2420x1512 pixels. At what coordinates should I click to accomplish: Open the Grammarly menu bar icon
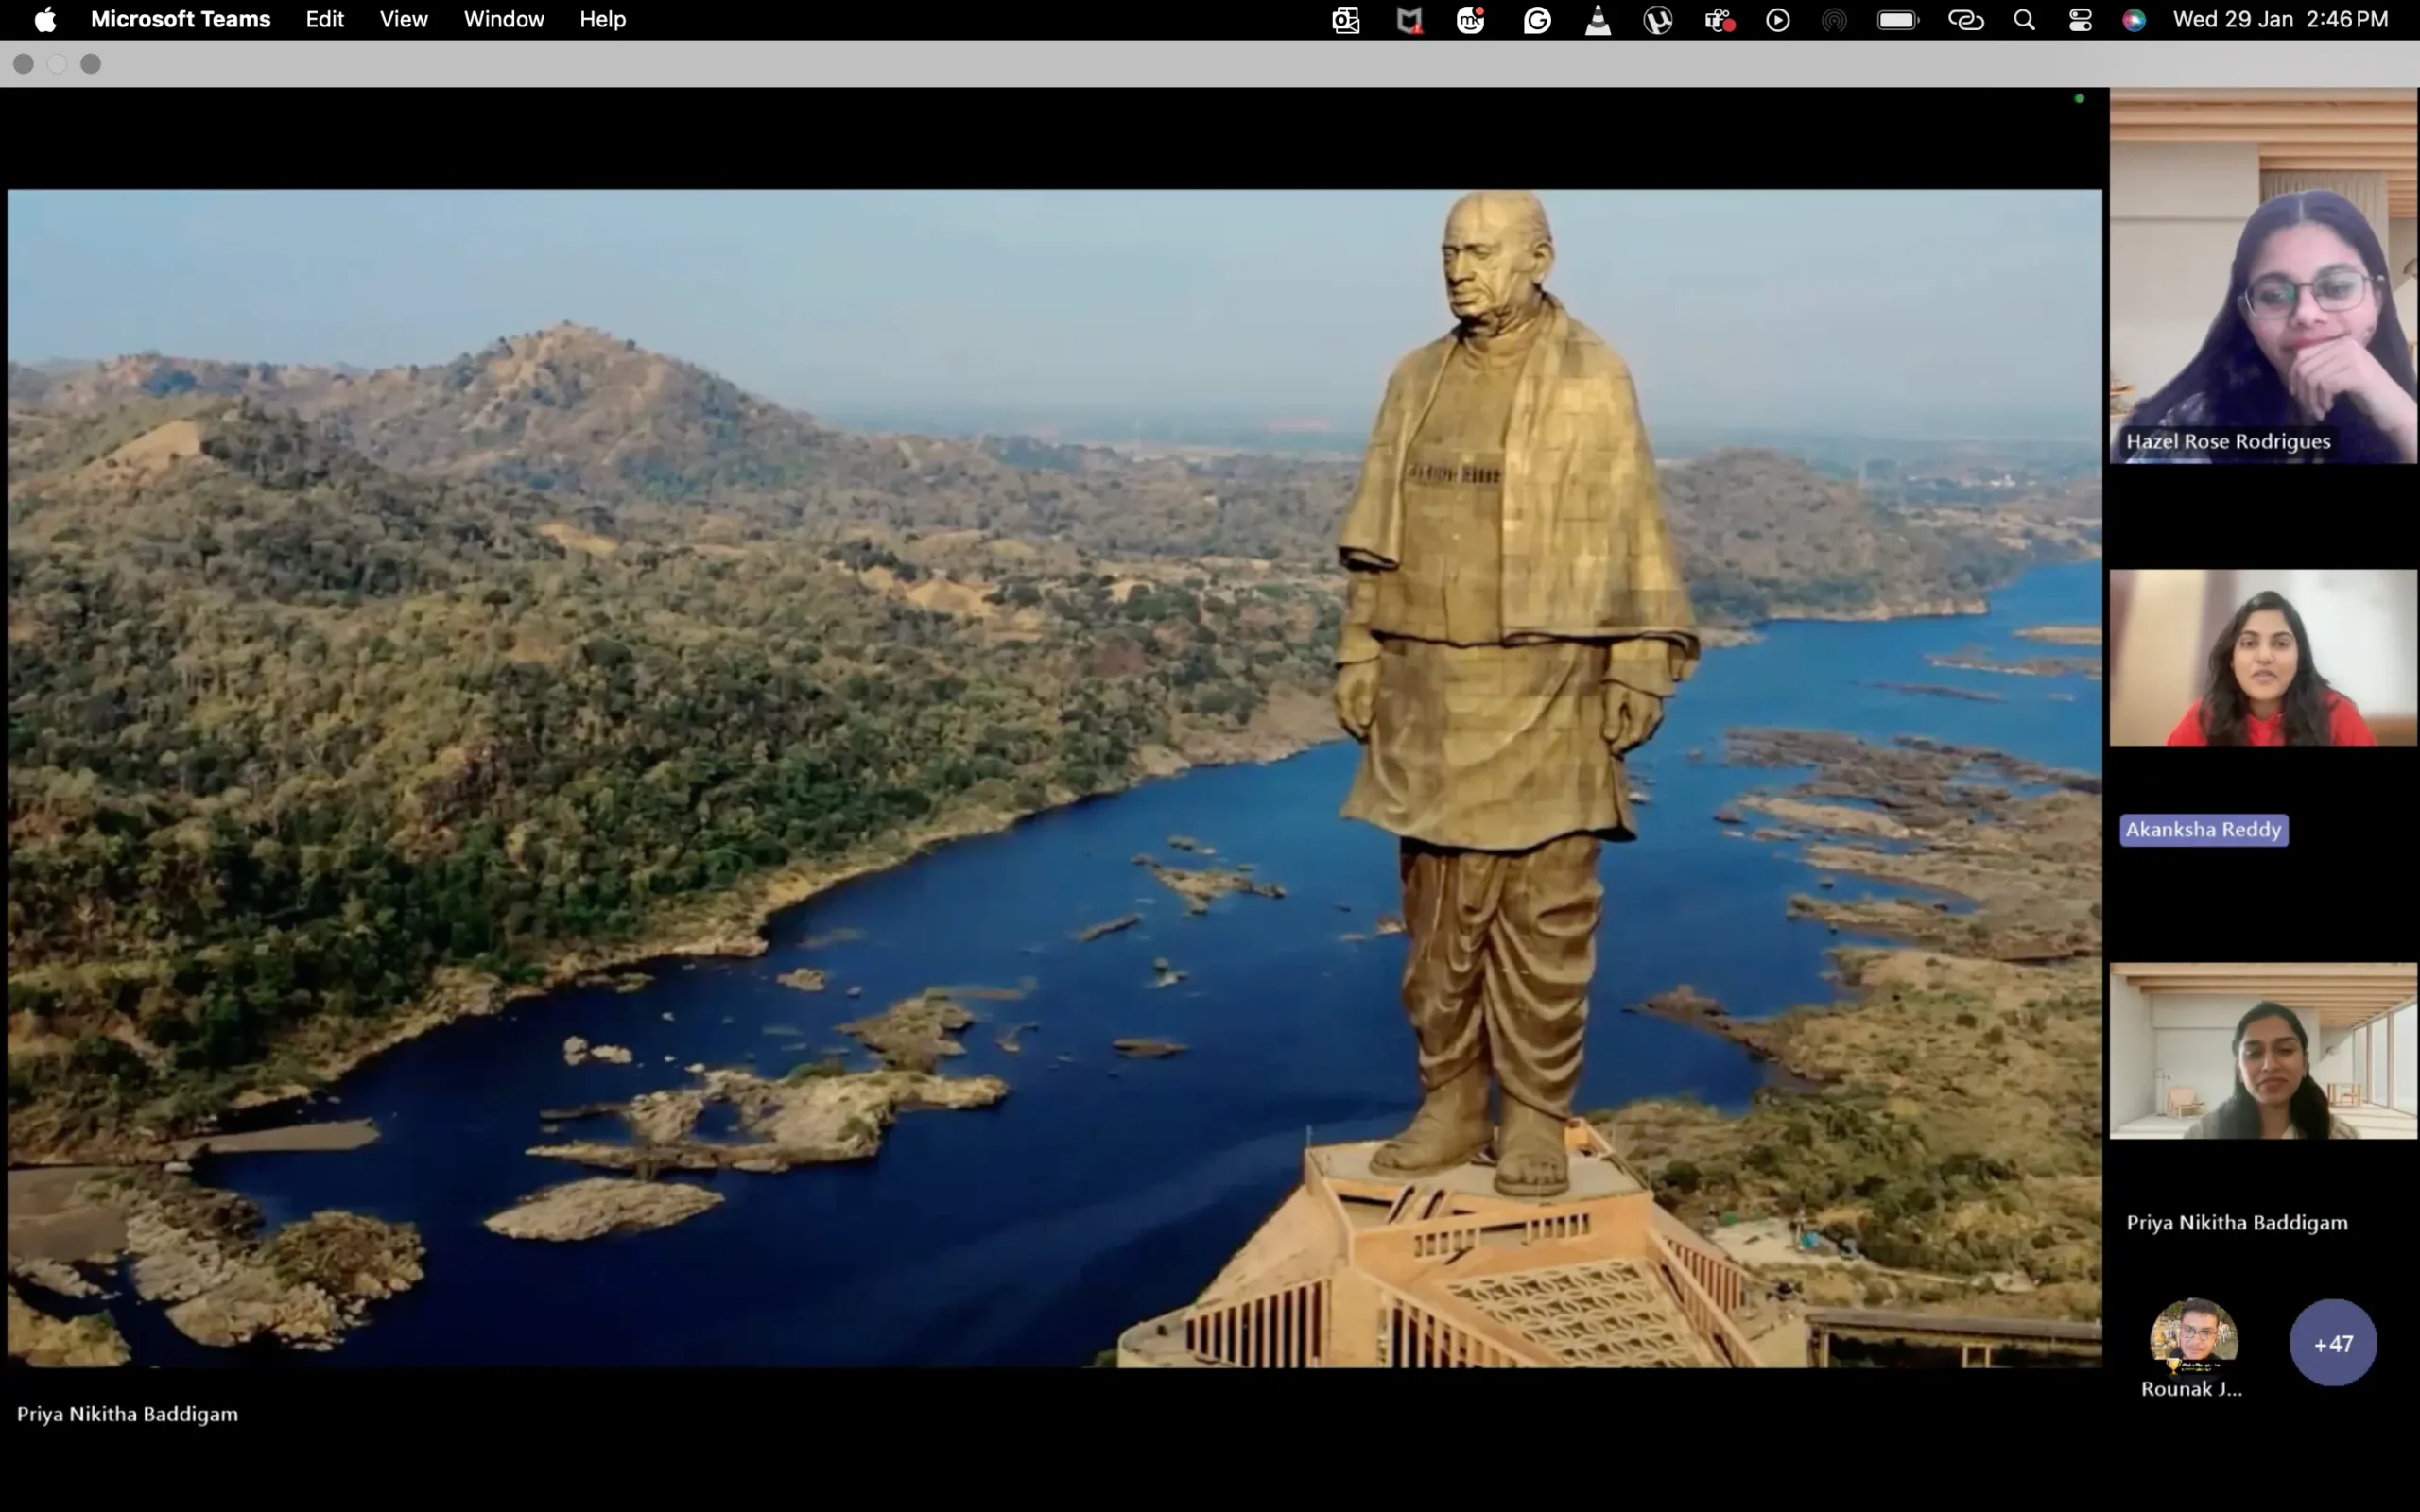tap(1537, 20)
